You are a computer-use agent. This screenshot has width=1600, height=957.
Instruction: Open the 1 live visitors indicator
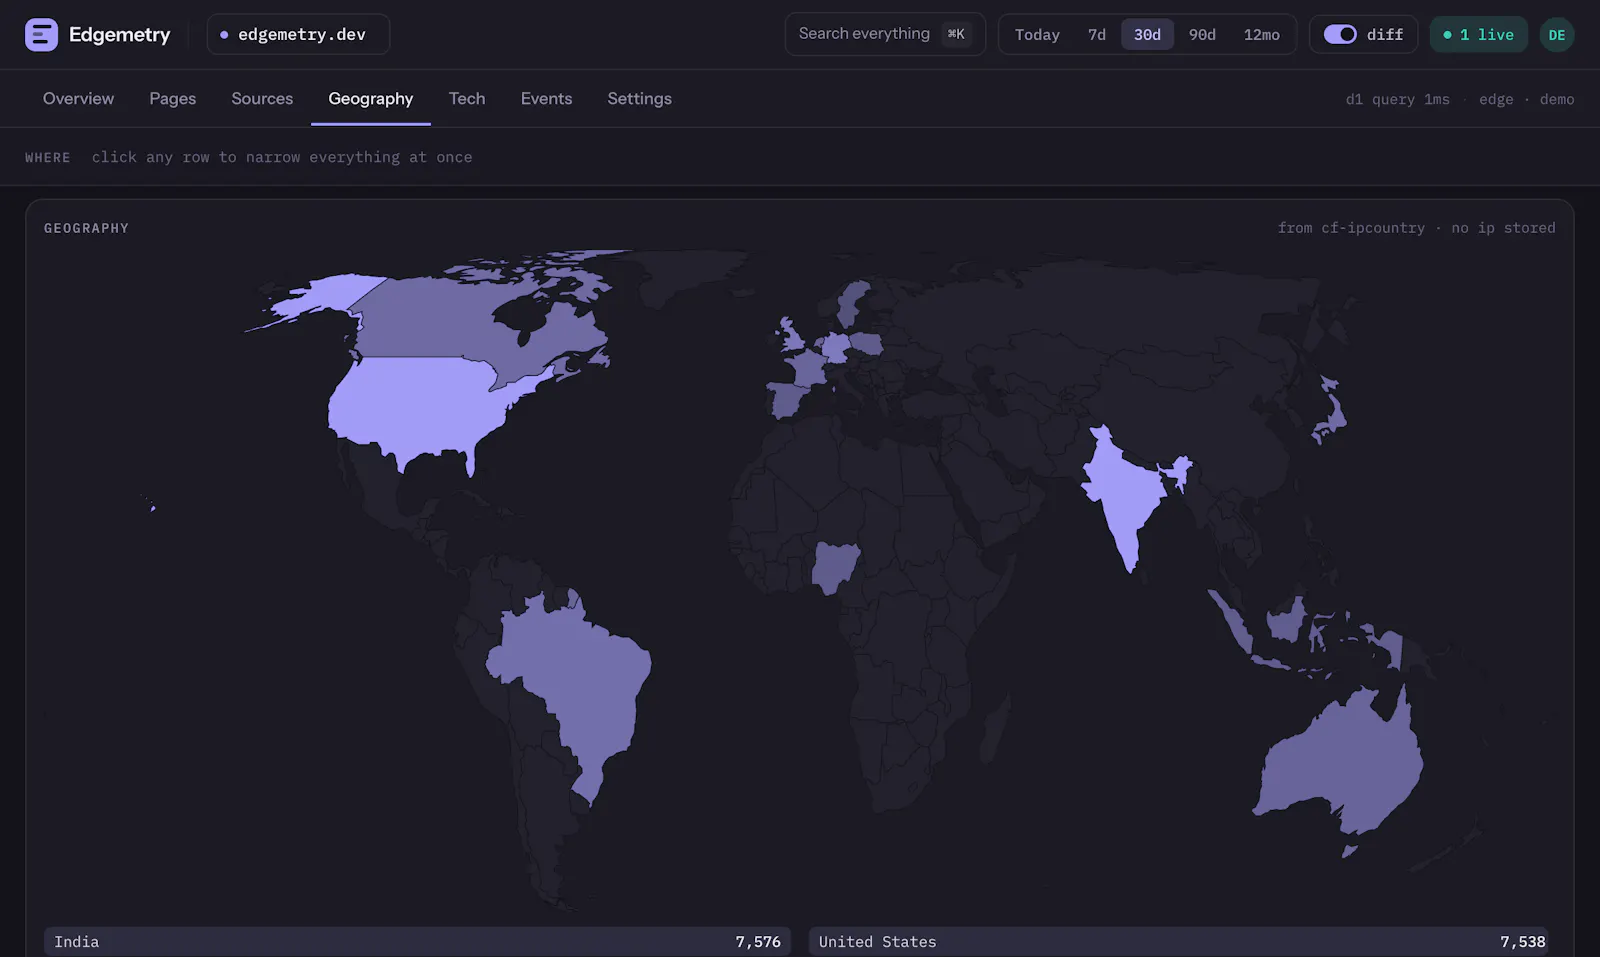[1478, 34]
